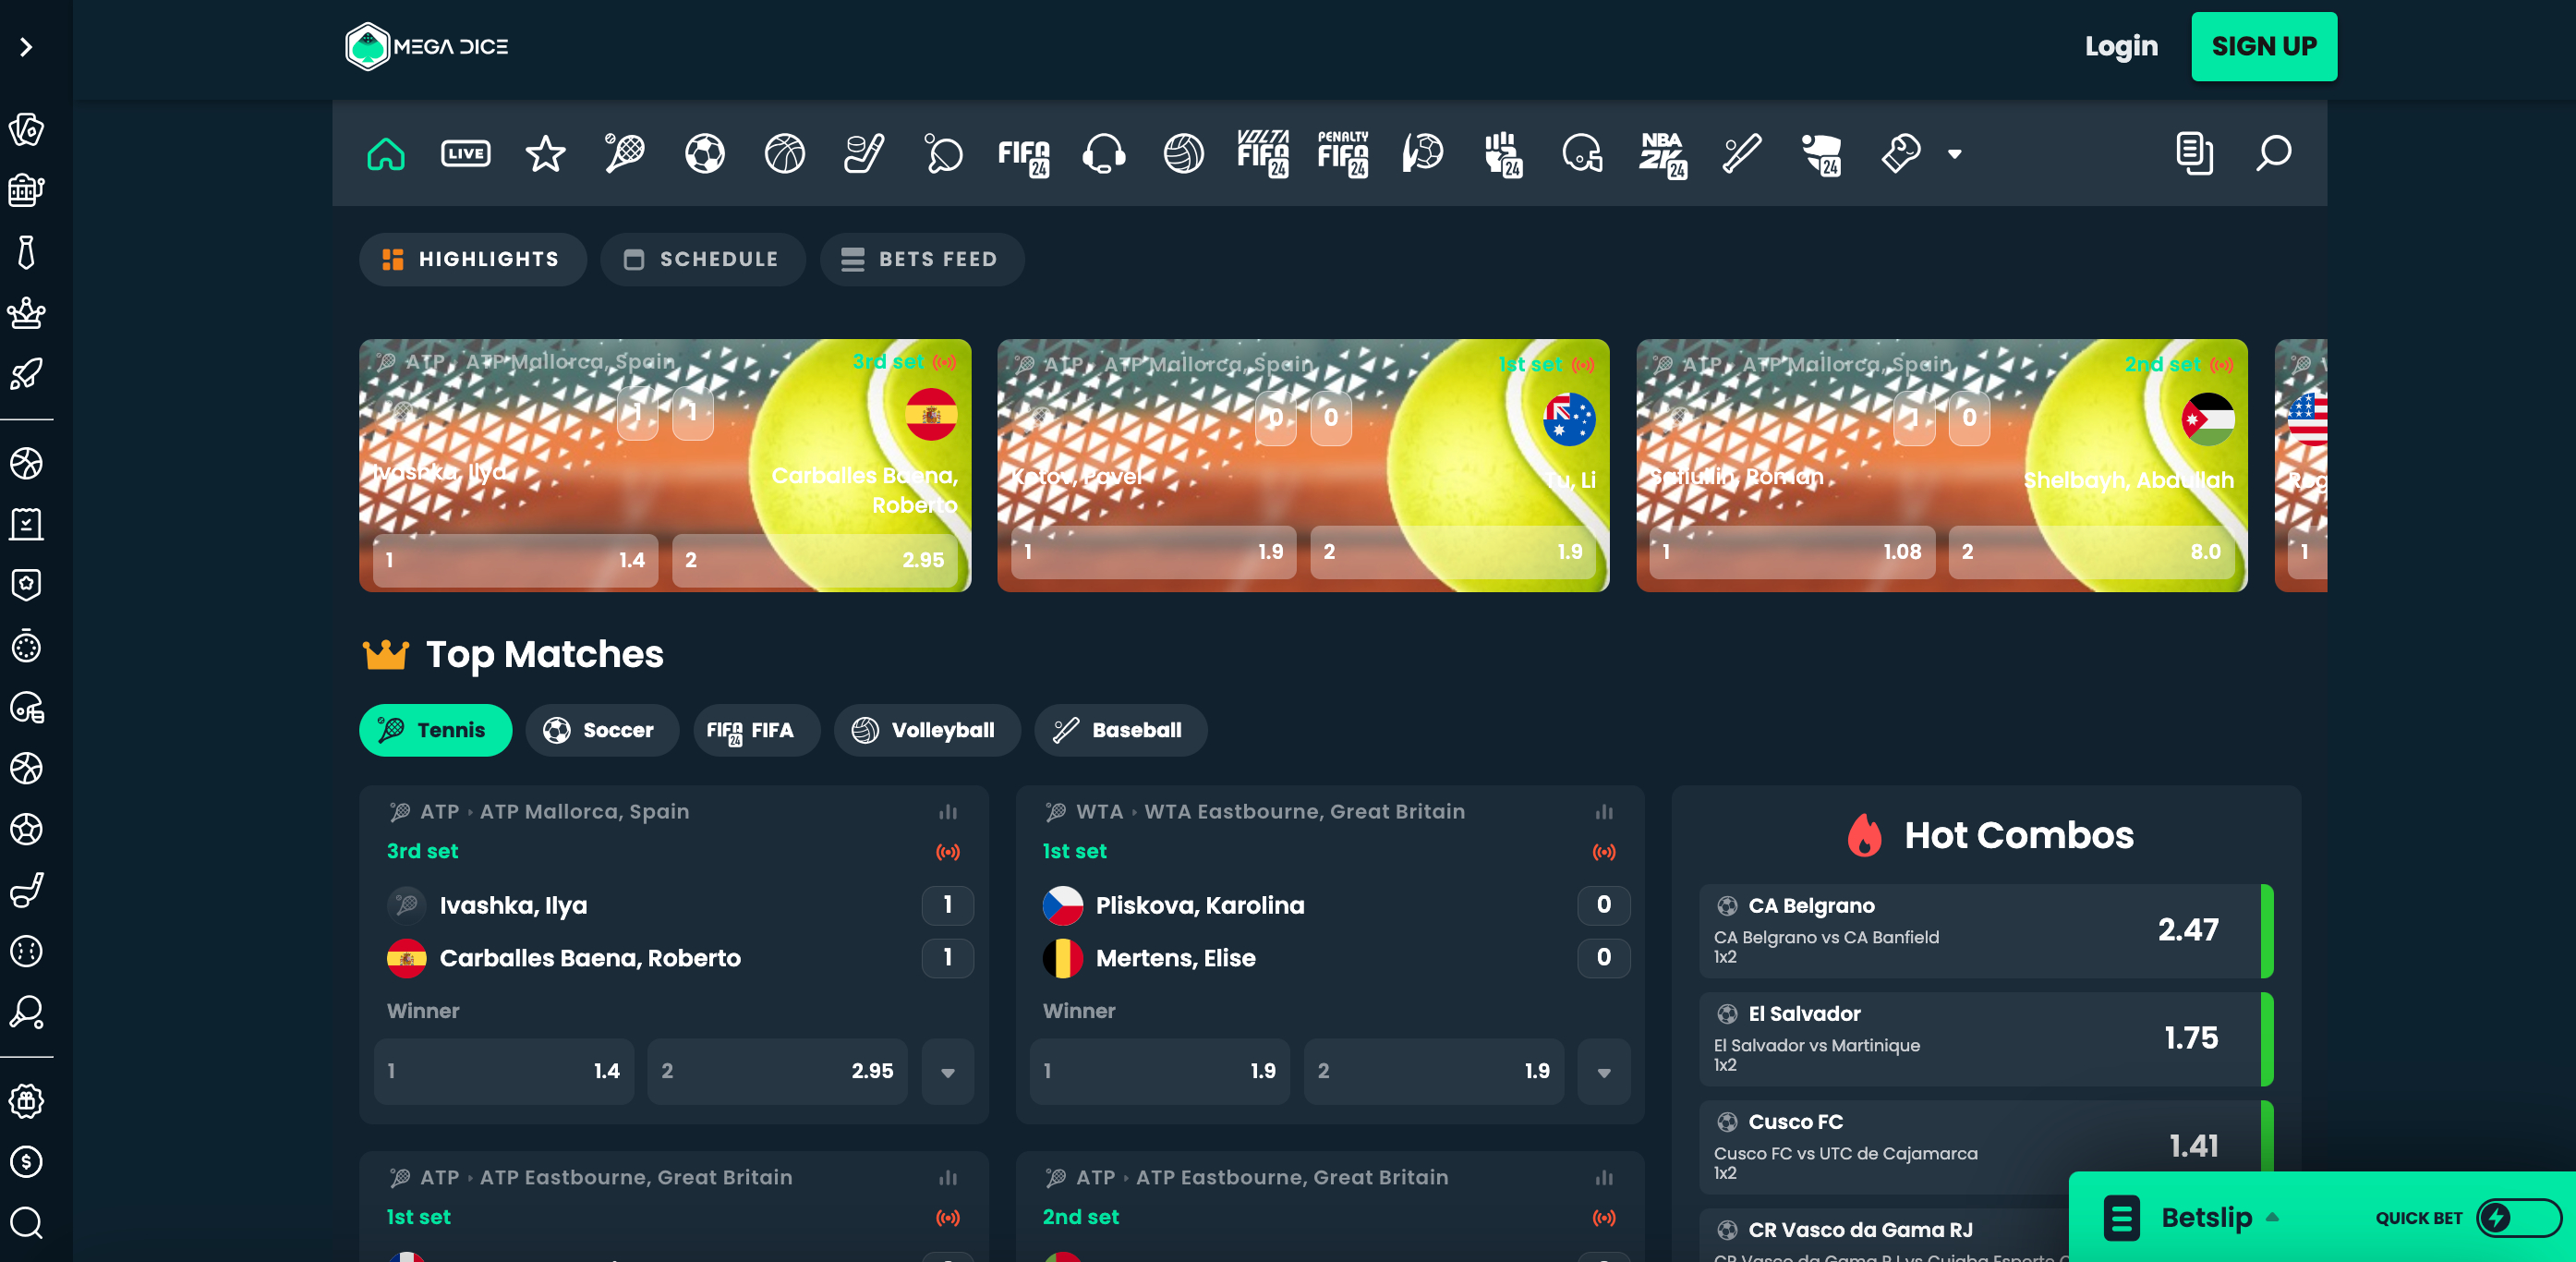Viewport: 2576px width, 1262px height.
Task: Select the NBA 2K24 icon
Action: click(1662, 155)
